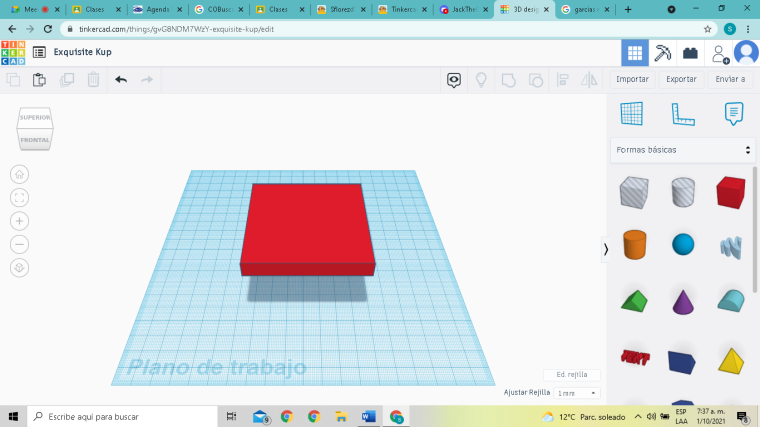Image resolution: width=760 pixels, height=427 pixels.
Task: Click the Mirror flip icon
Action: [589, 80]
